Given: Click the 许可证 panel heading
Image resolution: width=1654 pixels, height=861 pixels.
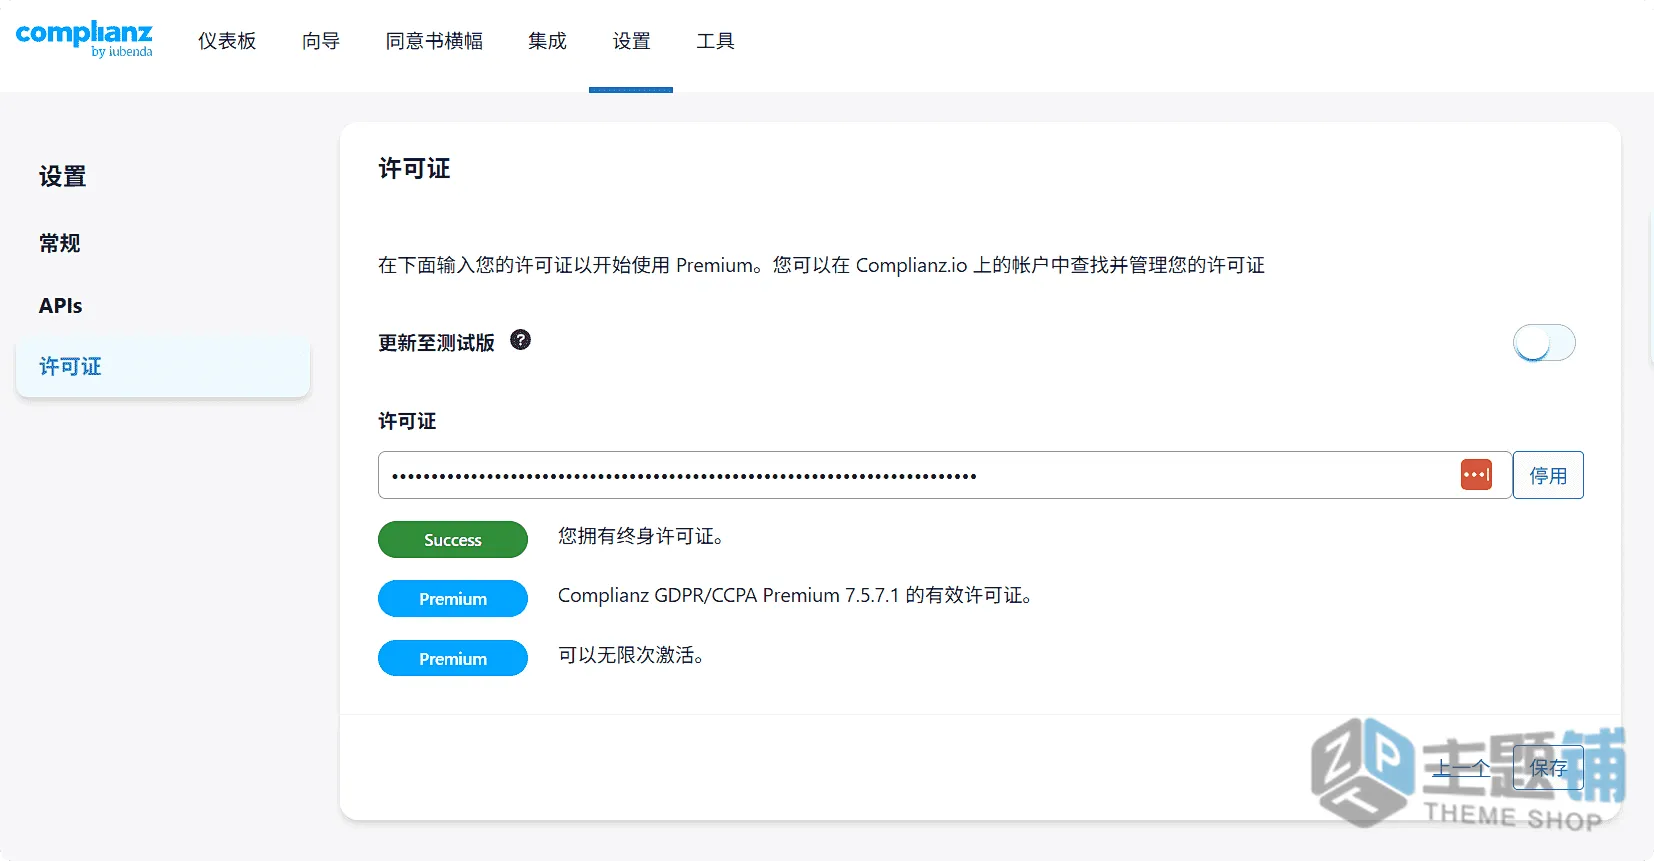Looking at the screenshot, I should (x=414, y=169).
